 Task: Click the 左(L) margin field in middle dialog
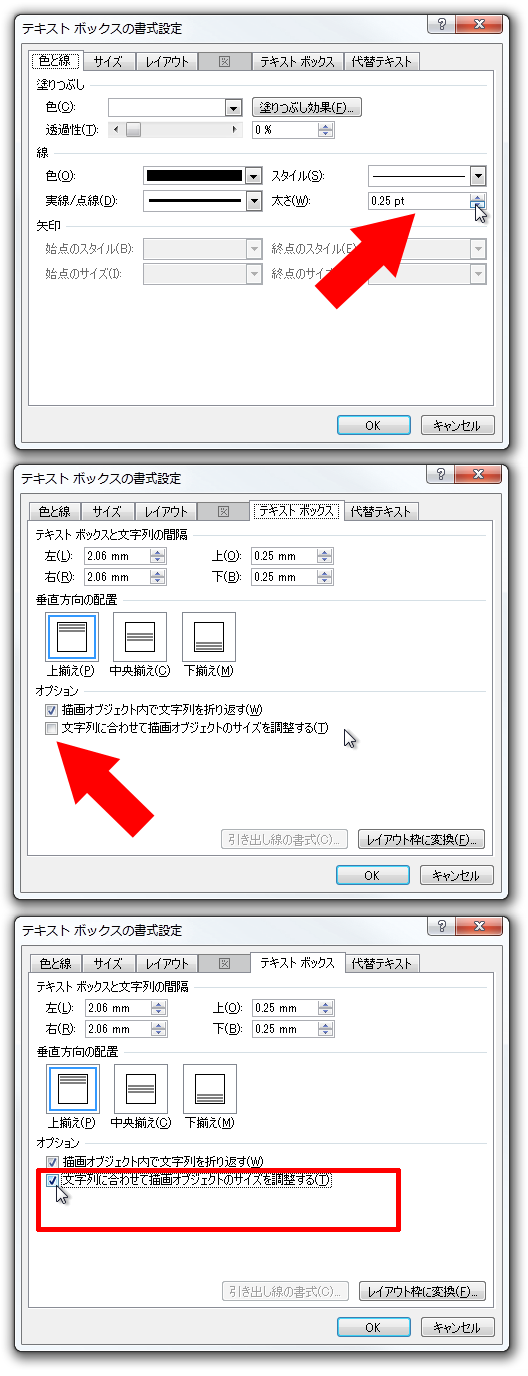[125, 555]
